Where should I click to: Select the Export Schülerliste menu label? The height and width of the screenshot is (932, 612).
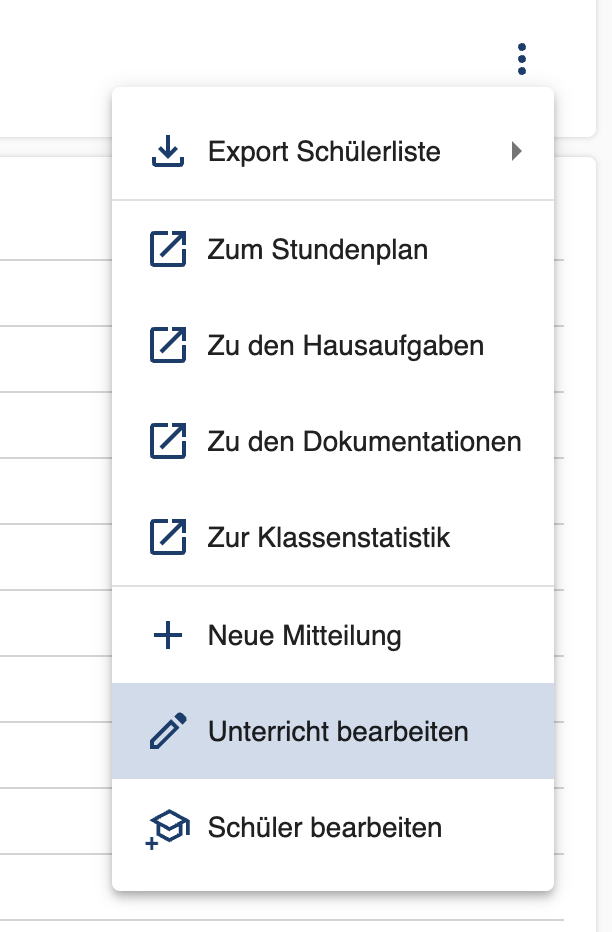coord(324,152)
